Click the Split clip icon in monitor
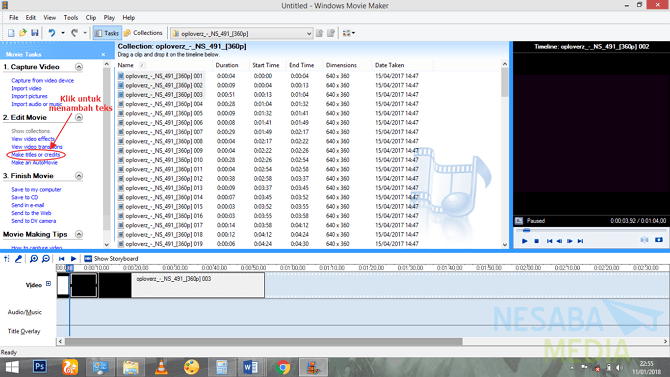670x377 pixels. point(644,240)
